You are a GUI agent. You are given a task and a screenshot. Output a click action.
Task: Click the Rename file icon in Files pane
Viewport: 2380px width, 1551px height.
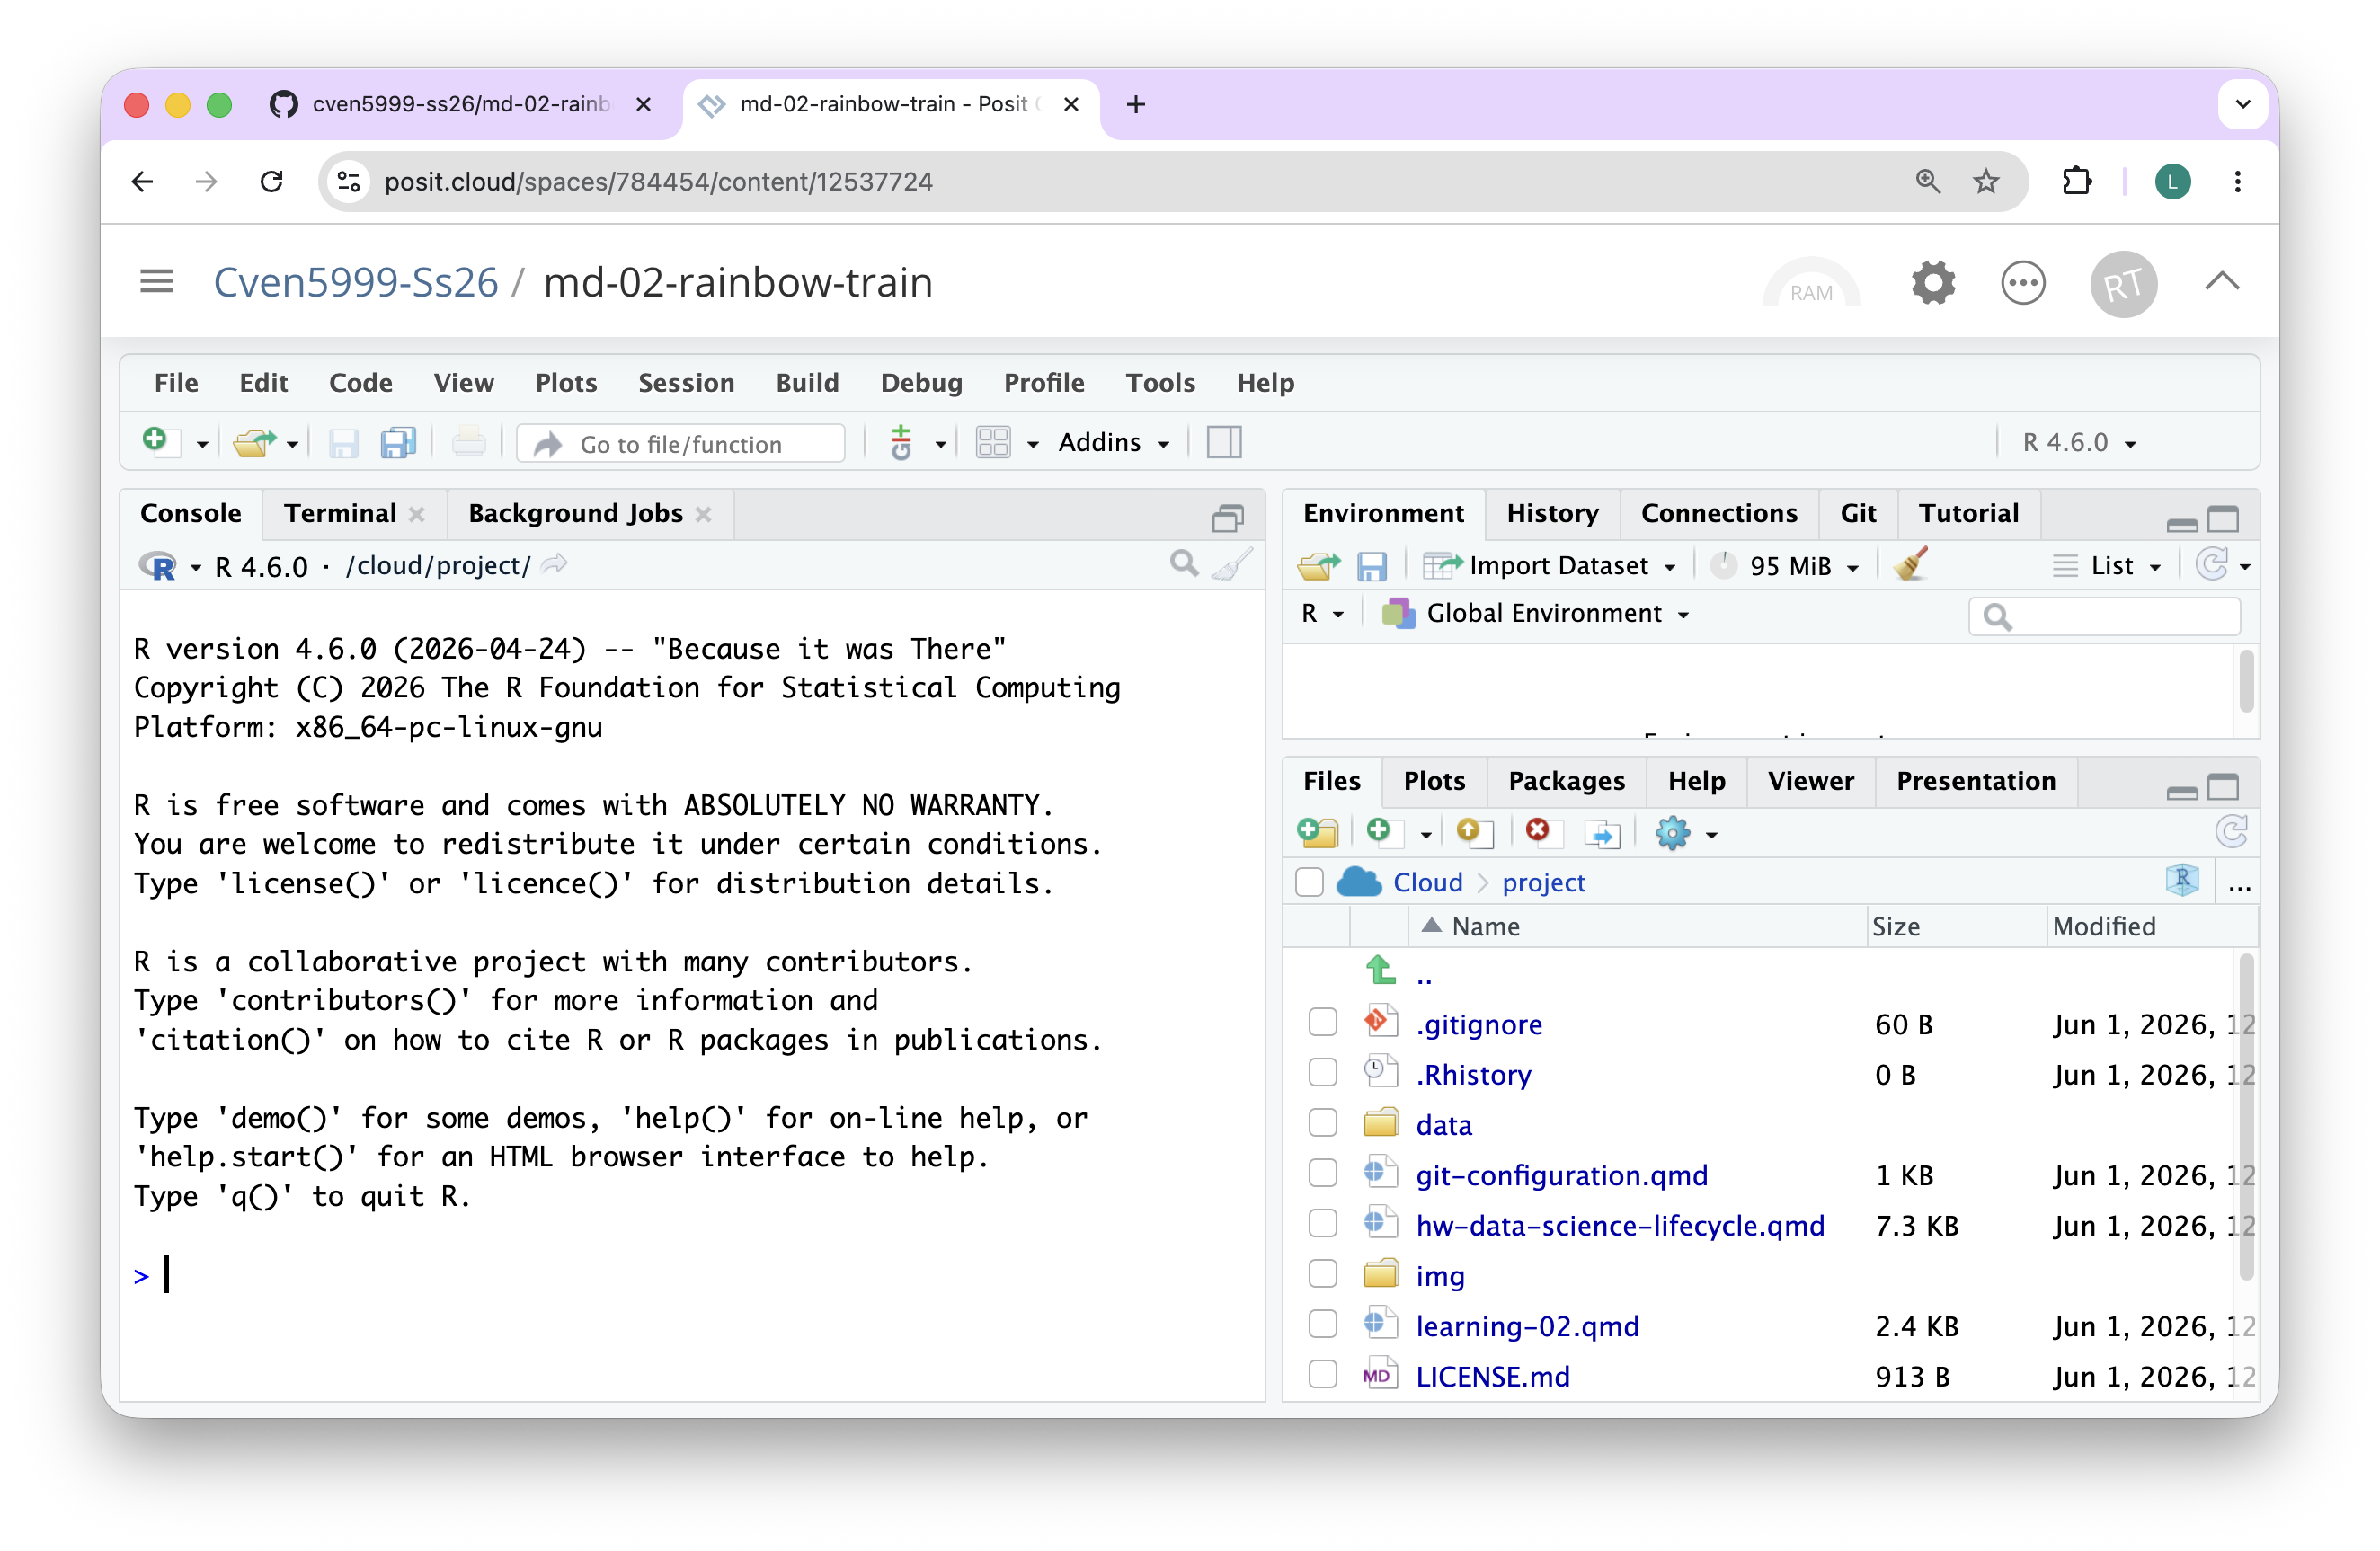[1602, 833]
